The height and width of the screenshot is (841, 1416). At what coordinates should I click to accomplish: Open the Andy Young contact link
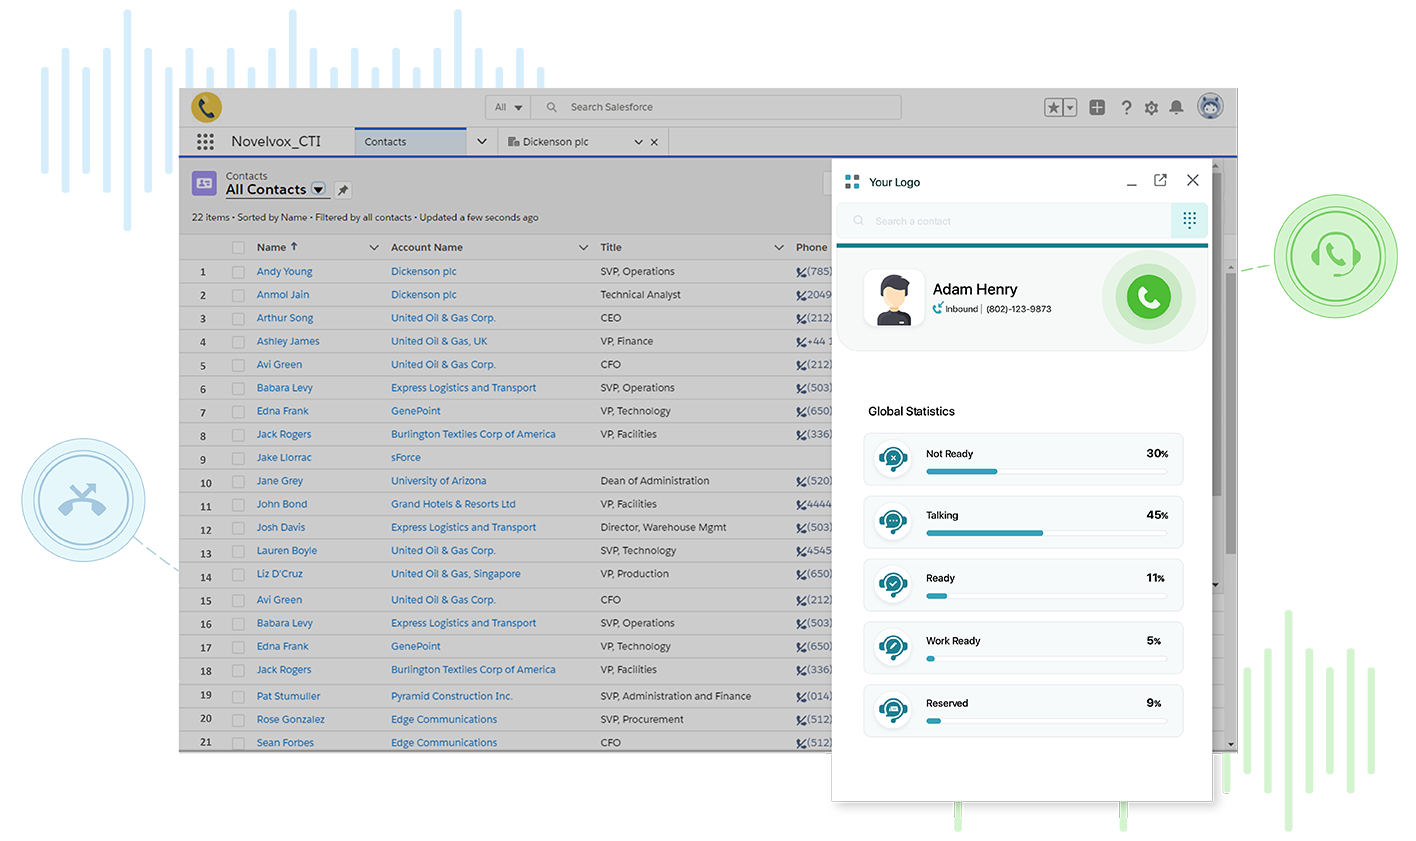pos(284,272)
